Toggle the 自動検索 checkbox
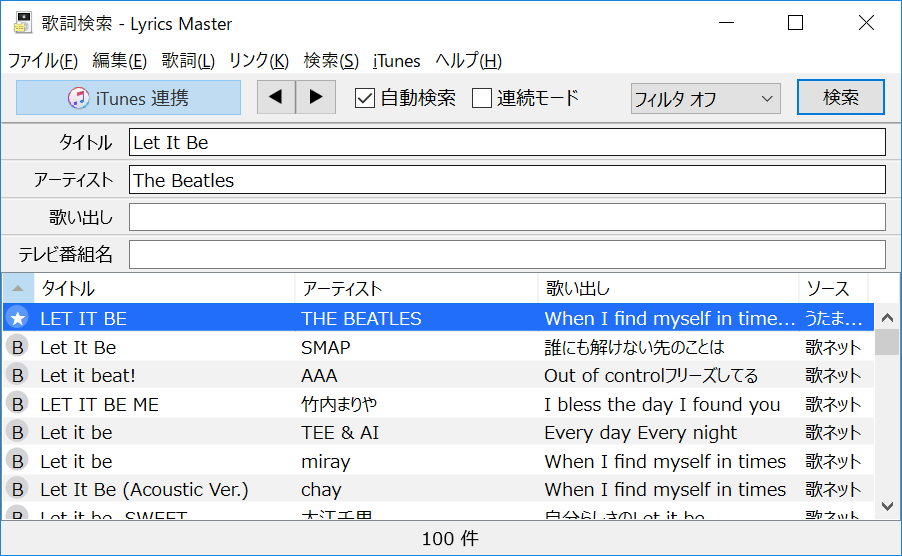Screen dimensions: 902x556 point(365,98)
